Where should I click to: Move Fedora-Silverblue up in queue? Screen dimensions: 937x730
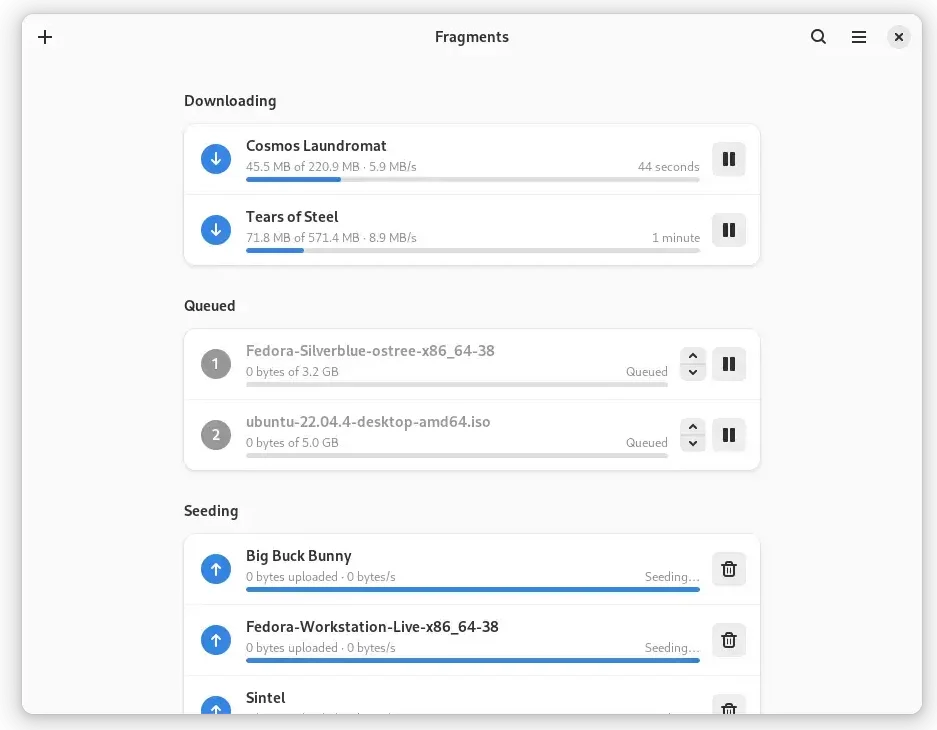693,355
